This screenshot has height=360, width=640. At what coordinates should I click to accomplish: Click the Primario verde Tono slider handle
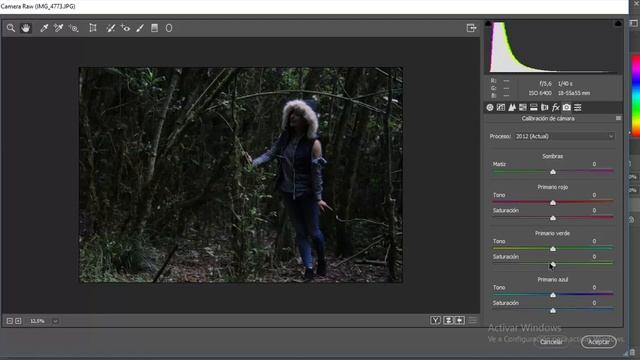[x=553, y=249]
